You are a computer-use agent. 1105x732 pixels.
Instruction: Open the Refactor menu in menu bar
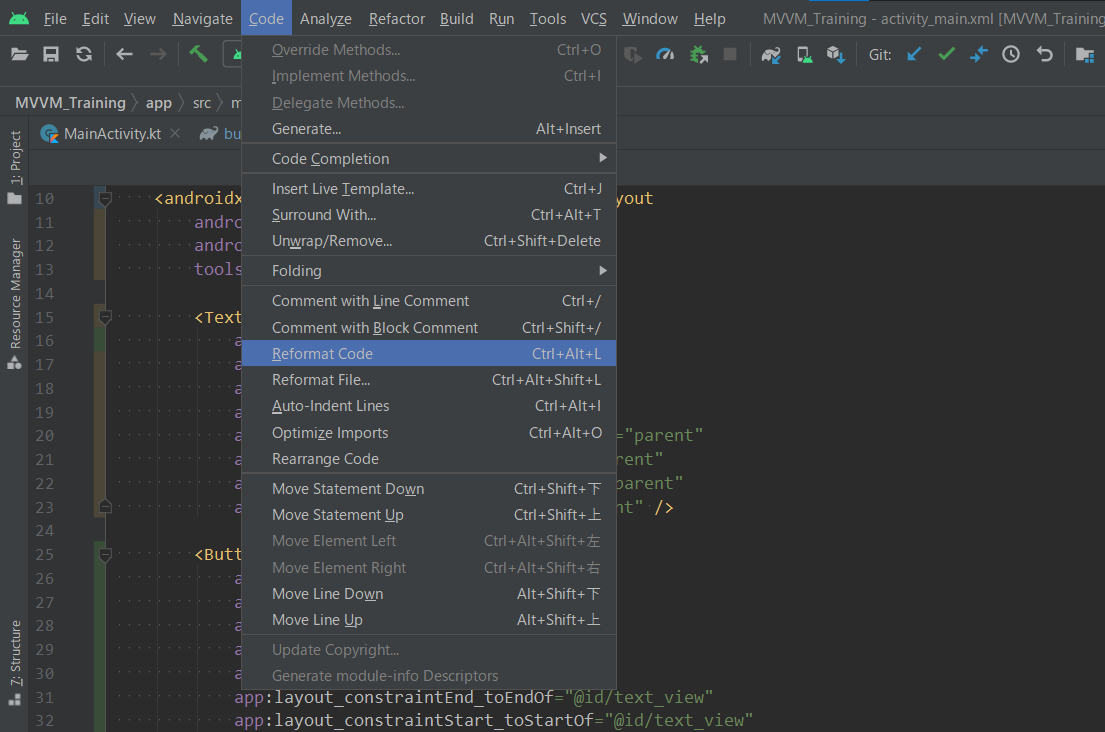(396, 19)
